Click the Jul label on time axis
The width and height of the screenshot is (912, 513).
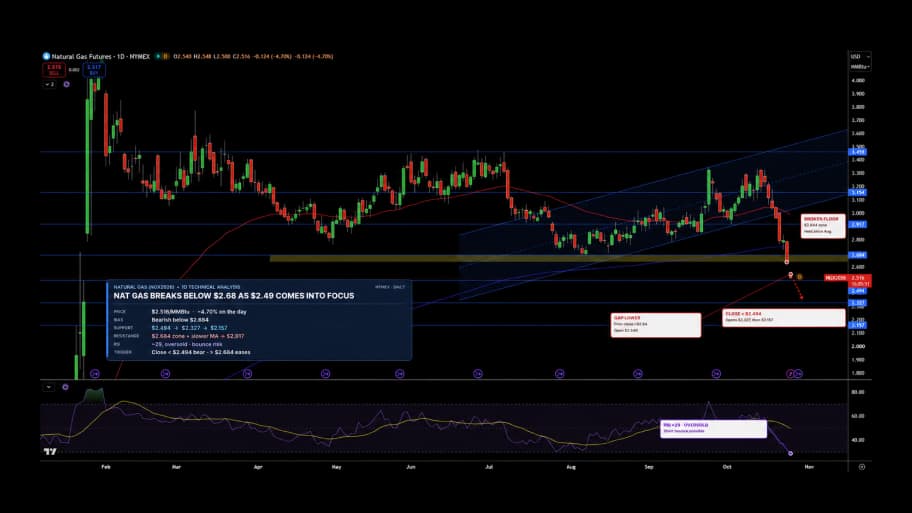pos(489,467)
